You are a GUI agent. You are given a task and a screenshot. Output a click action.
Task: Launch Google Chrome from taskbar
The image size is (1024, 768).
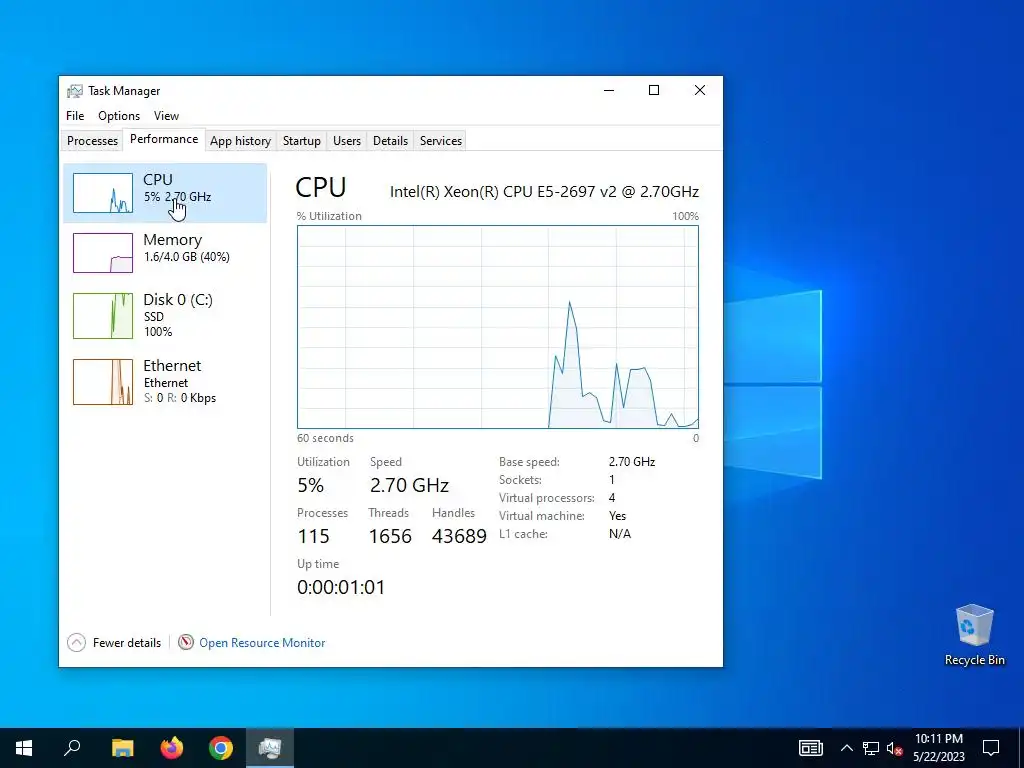[x=221, y=748]
